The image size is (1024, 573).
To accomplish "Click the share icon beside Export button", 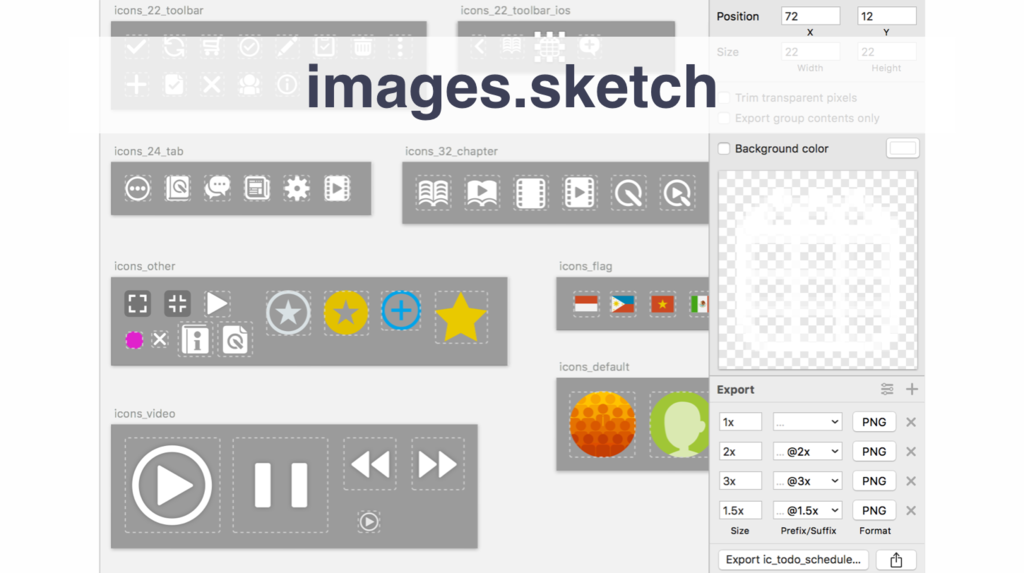I will (x=896, y=559).
